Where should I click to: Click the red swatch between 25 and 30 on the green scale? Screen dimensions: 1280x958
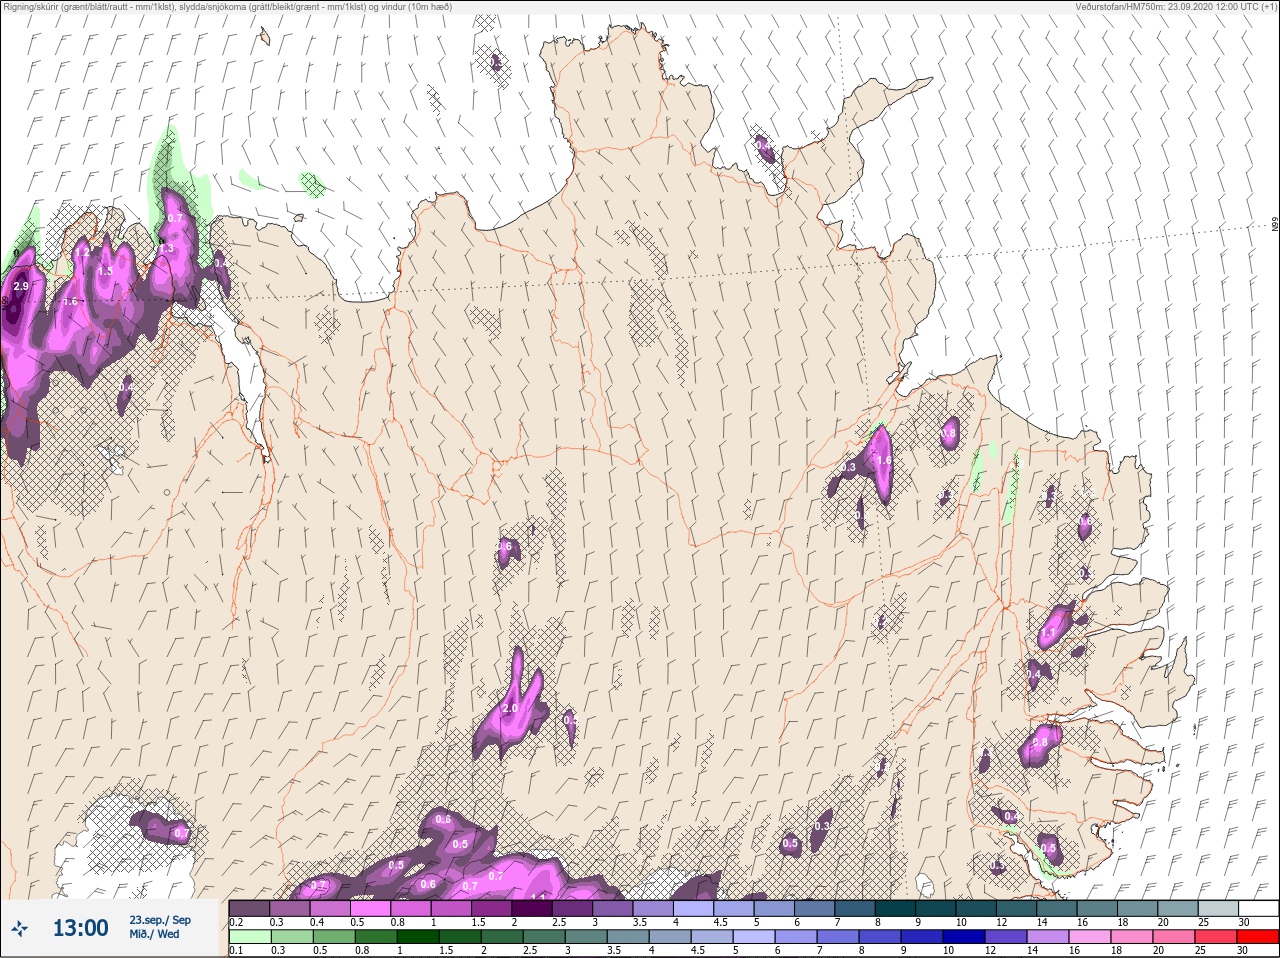point(1258,937)
